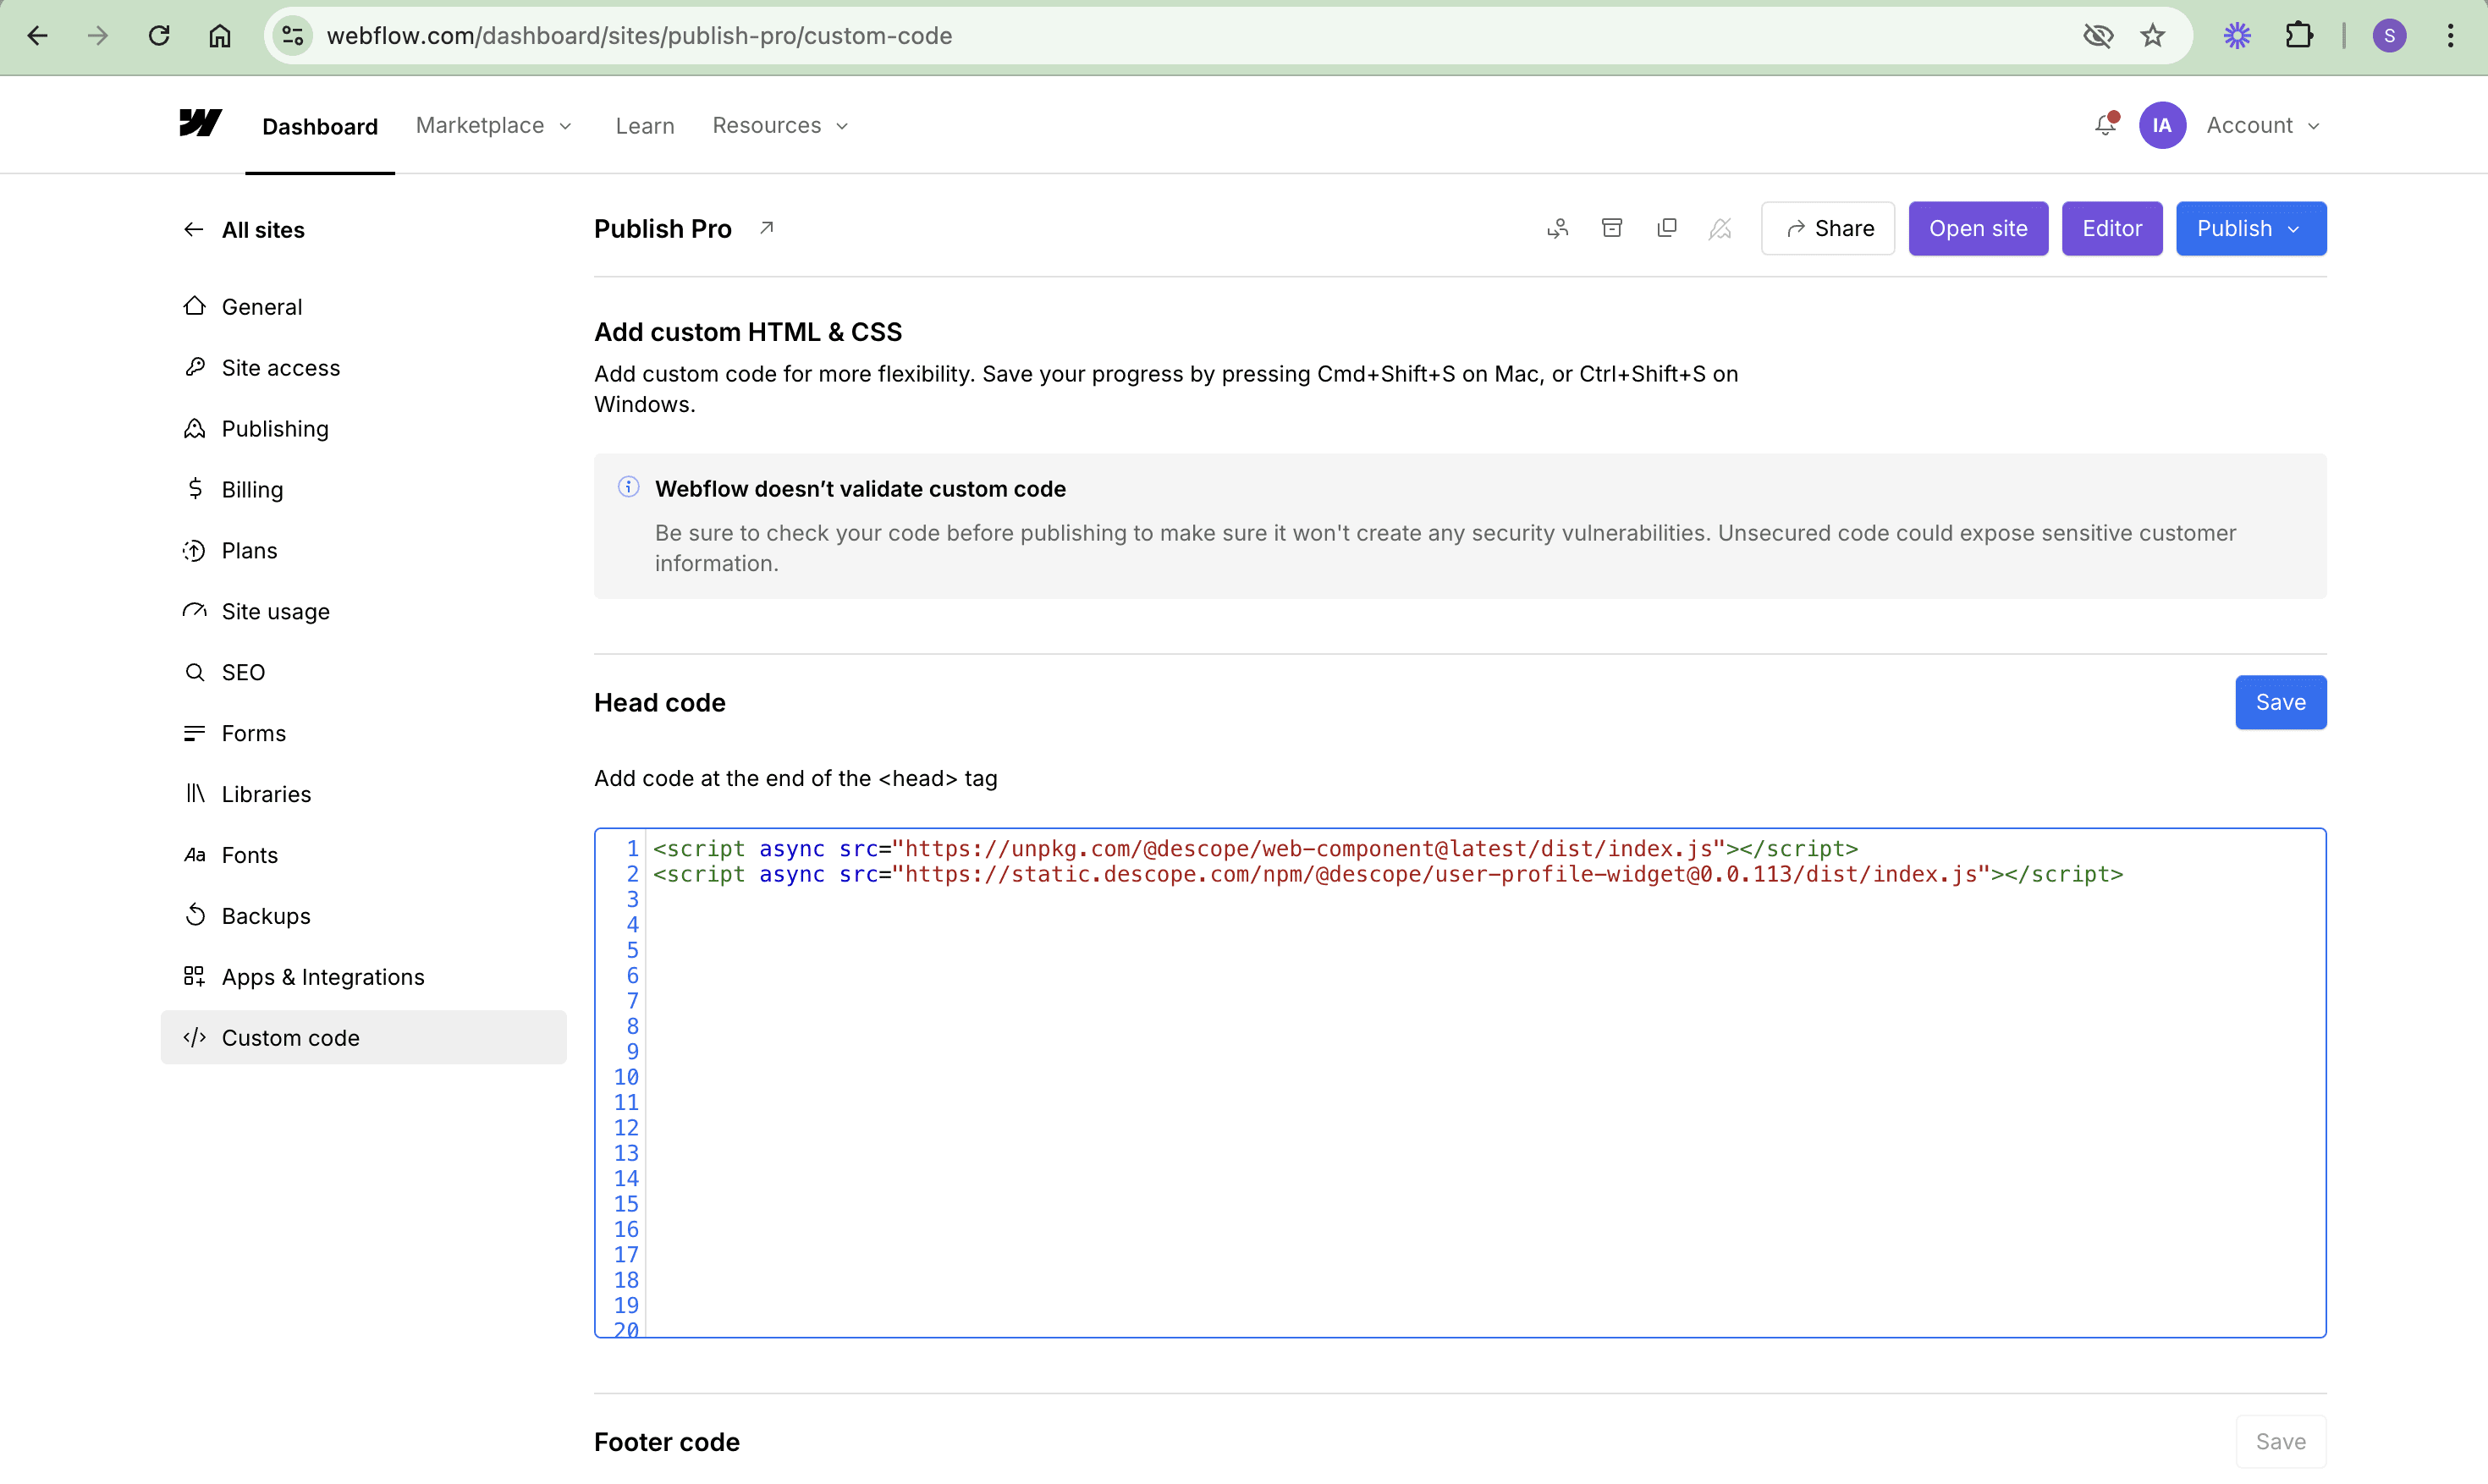Click the browser extensions puzzle icon
The width and height of the screenshot is (2488, 1484).
[2299, 36]
